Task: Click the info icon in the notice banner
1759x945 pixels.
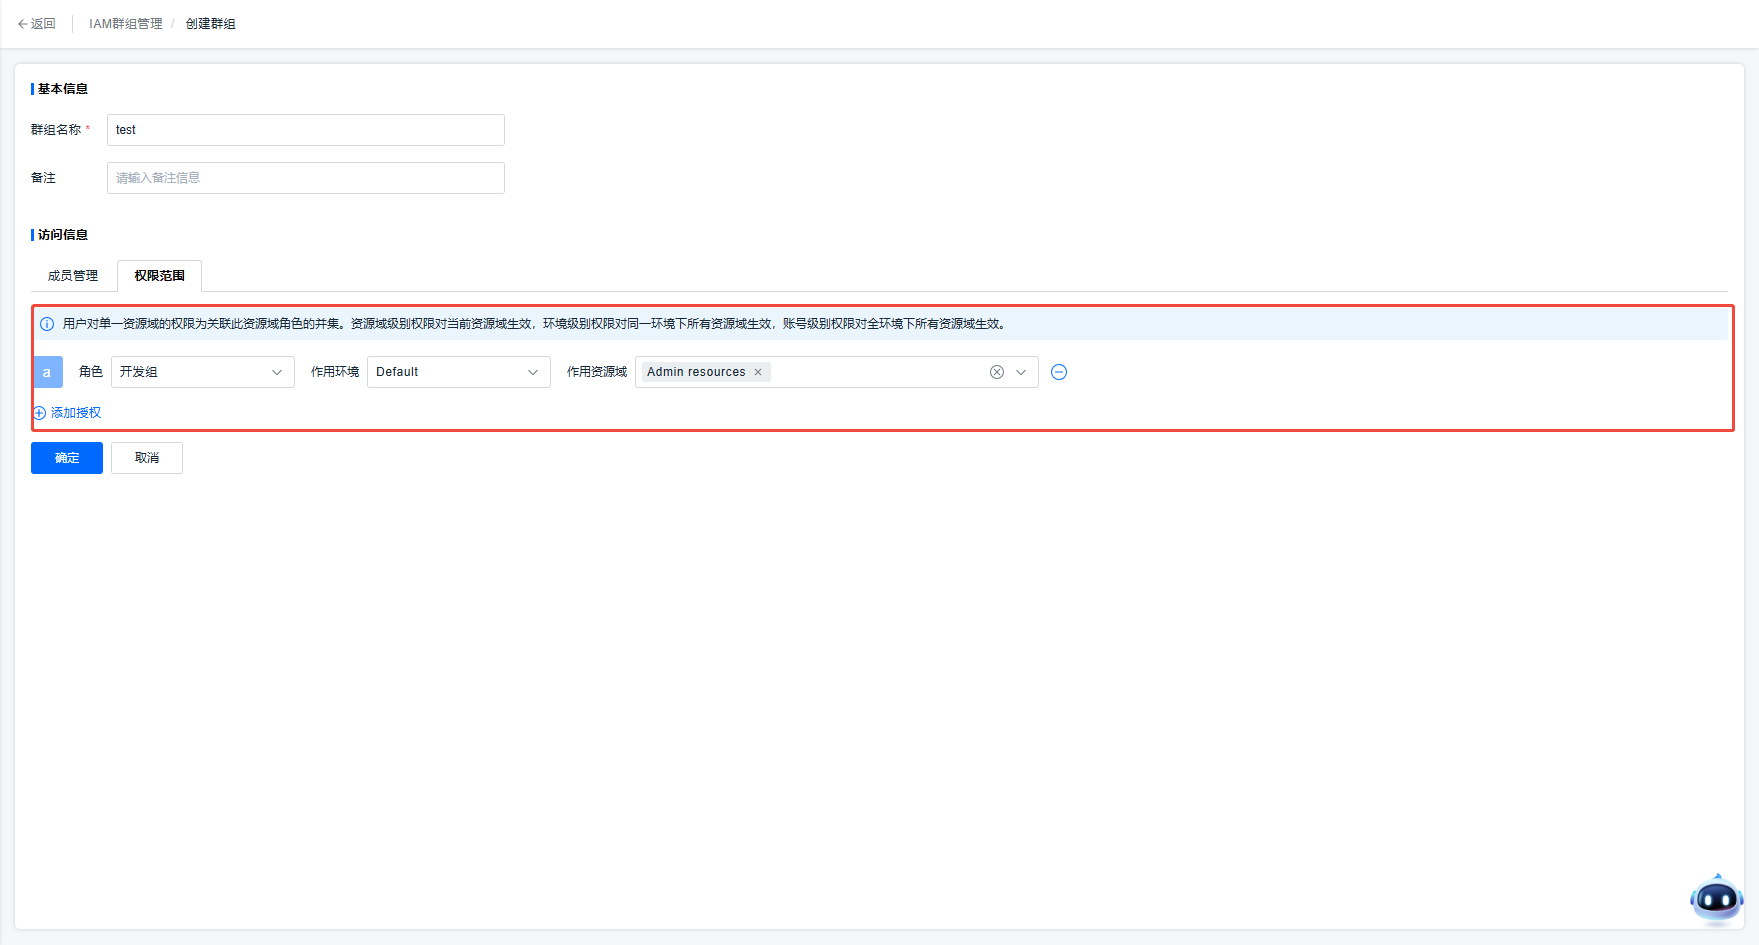Action: pos(47,324)
